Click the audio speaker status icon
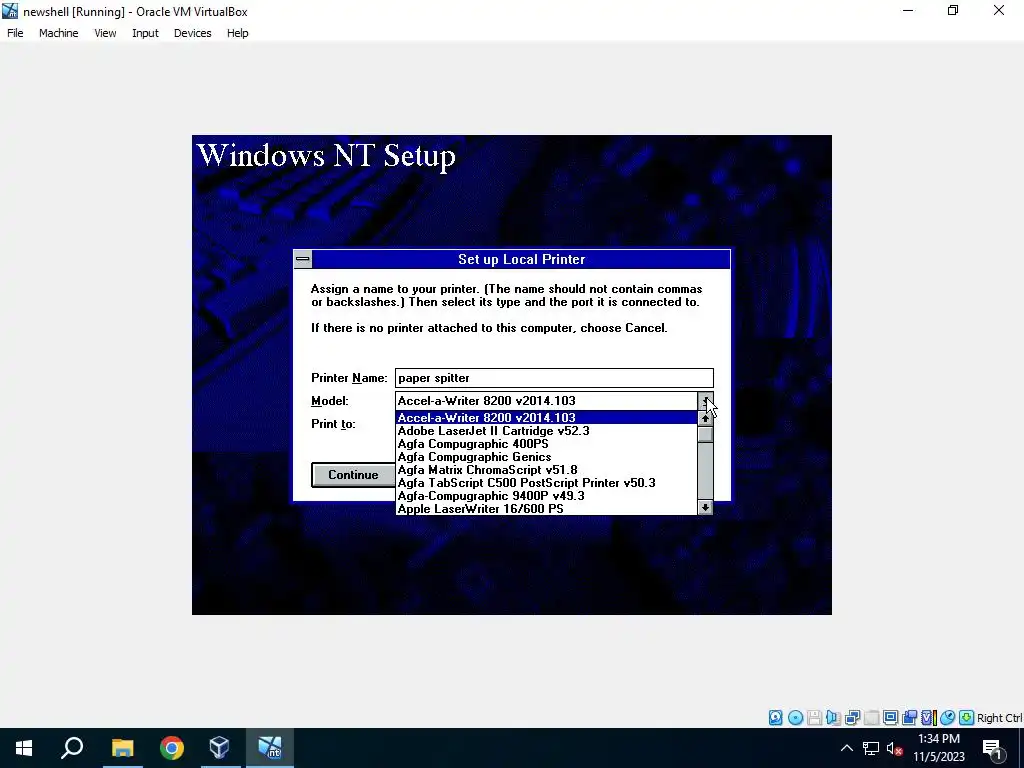Image resolution: width=1024 pixels, height=768 pixels. pos(833,718)
